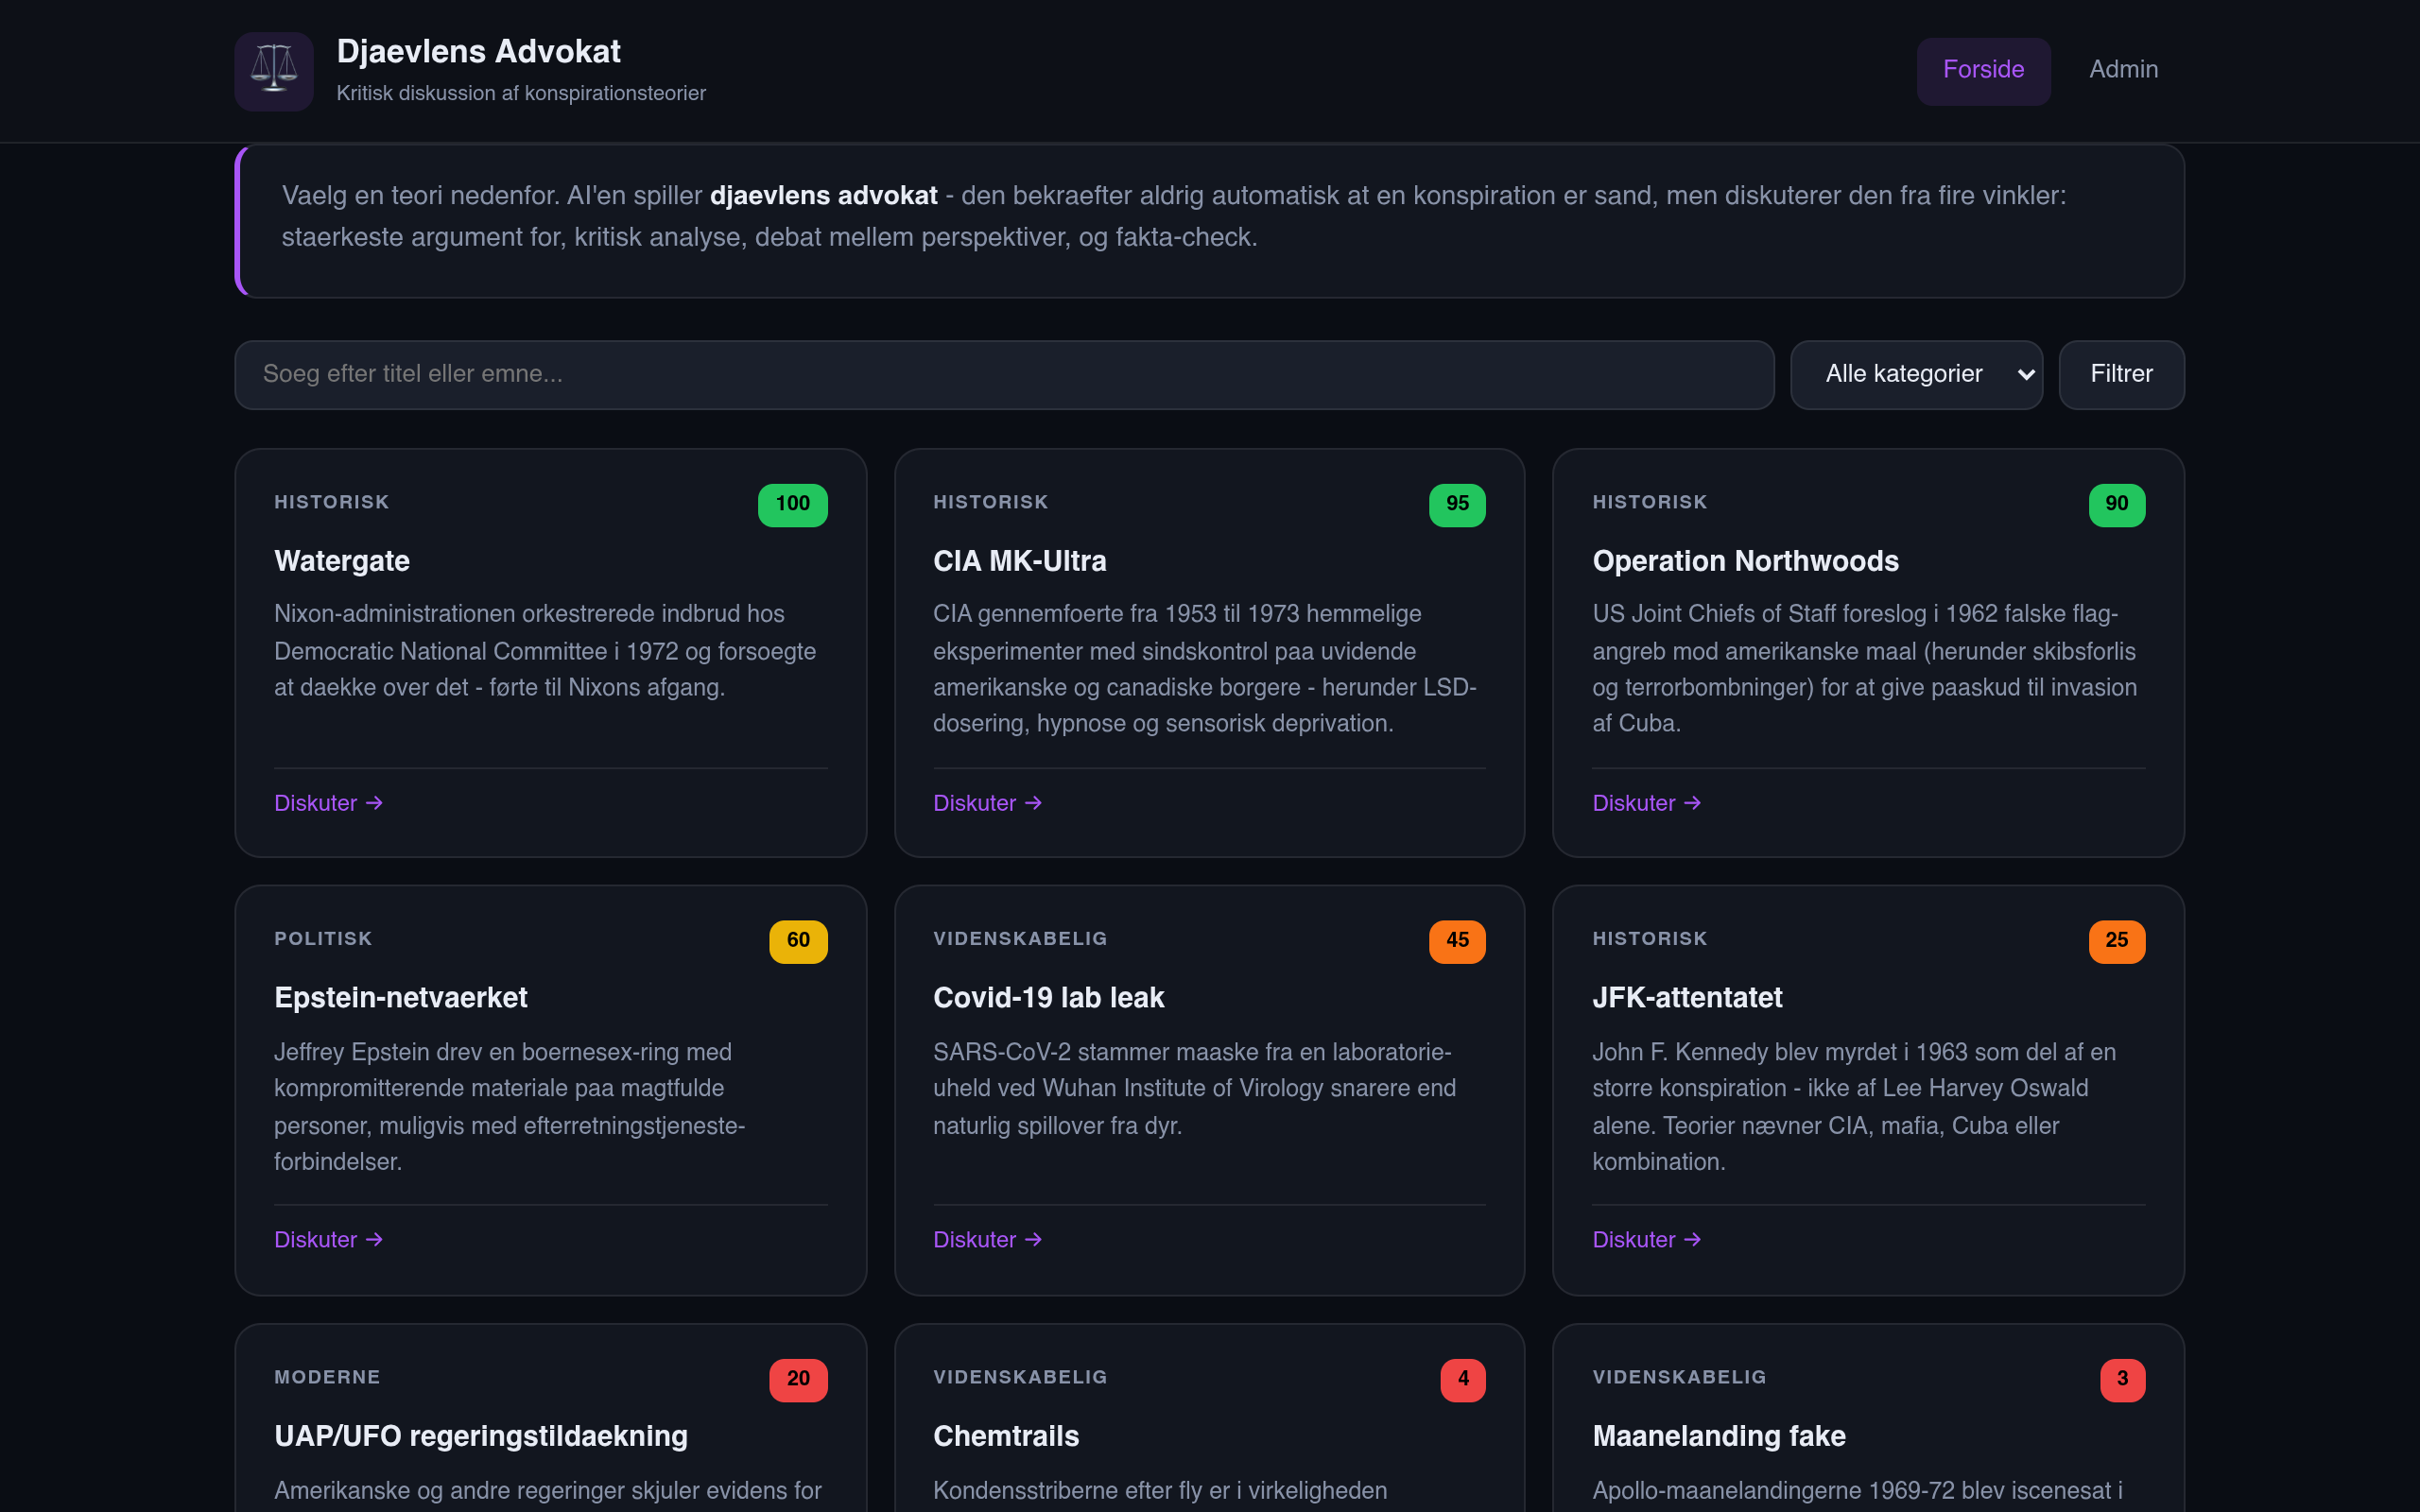Click the green 100 score badge on Watergate

click(792, 504)
